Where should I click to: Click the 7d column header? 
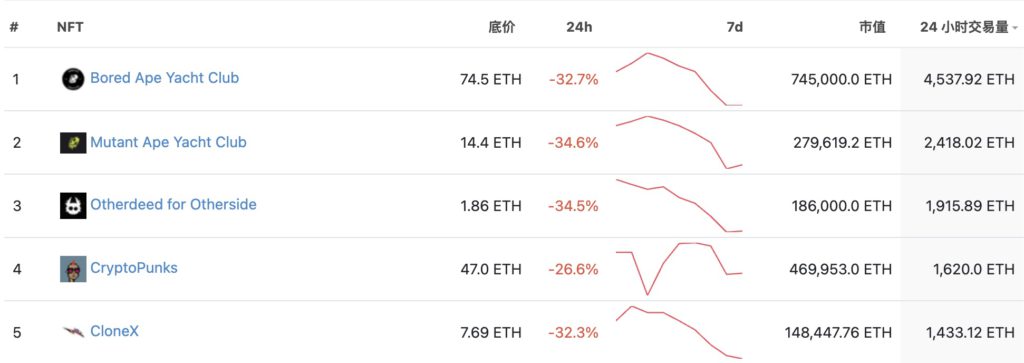coord(735,27)
